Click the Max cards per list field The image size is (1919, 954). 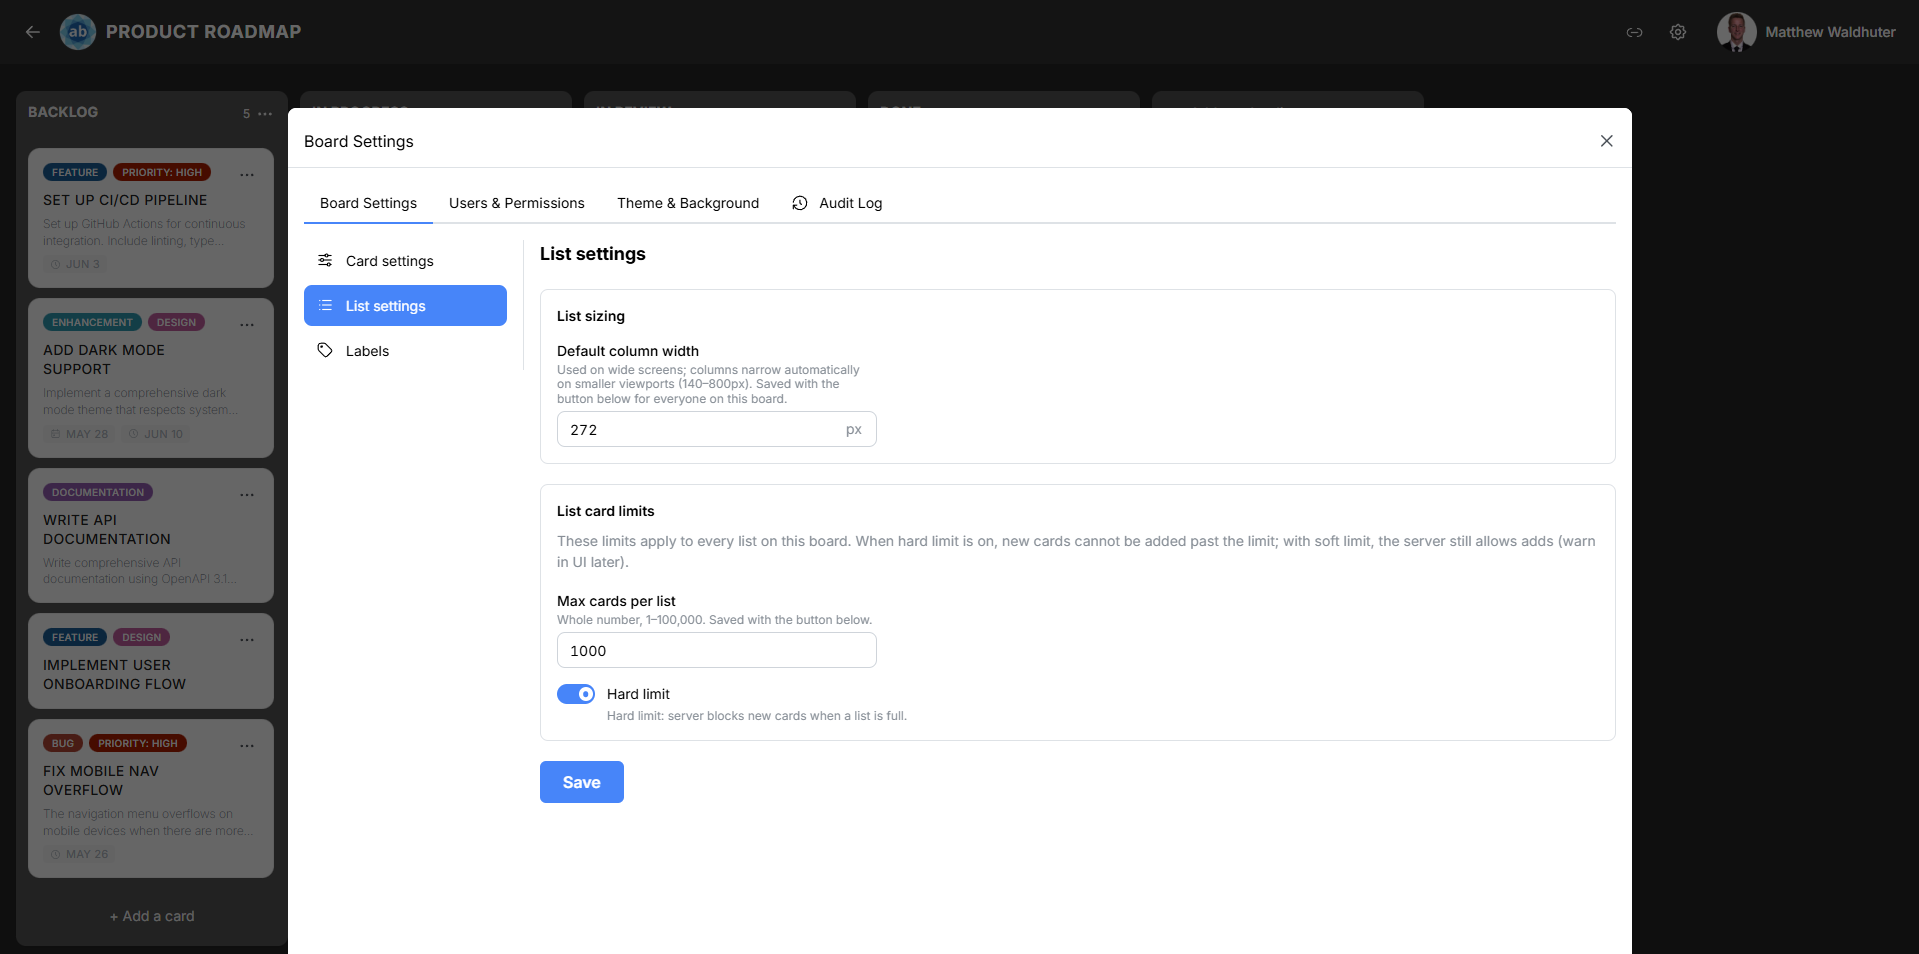coord(716,651)
